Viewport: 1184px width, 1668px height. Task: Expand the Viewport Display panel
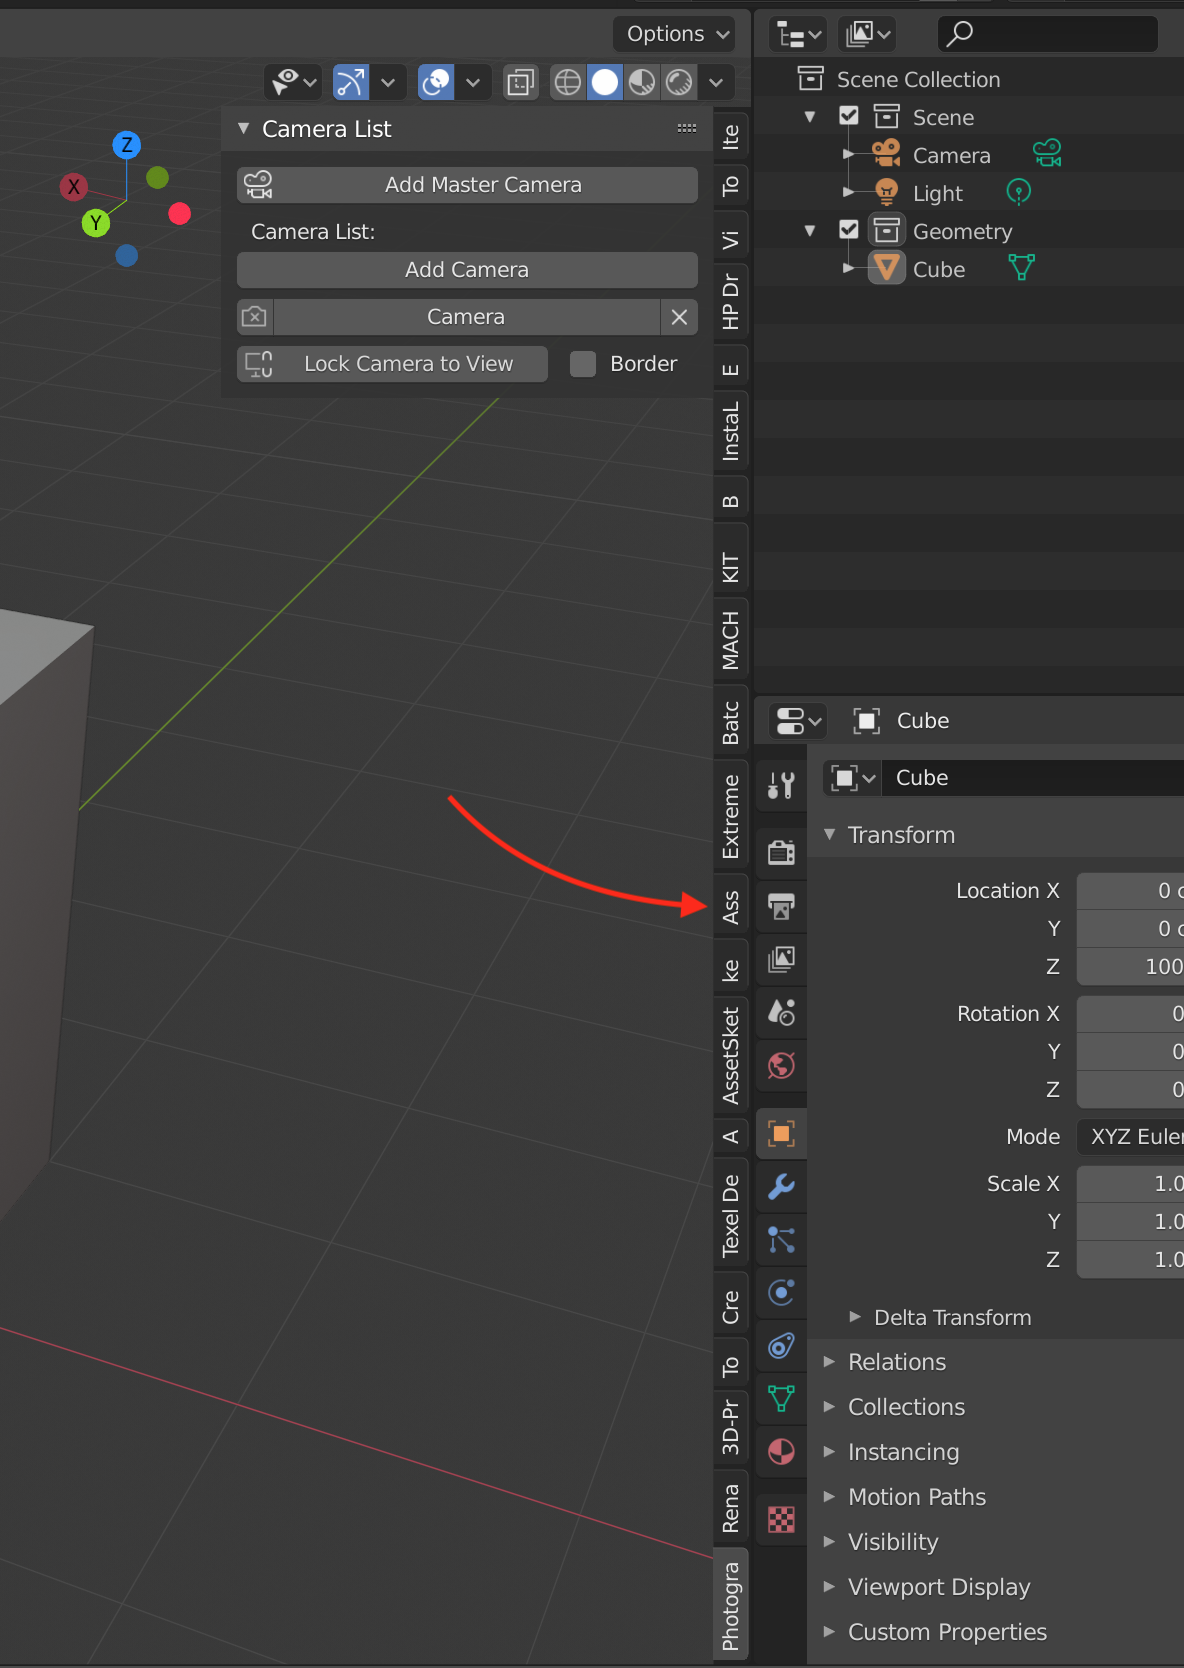829,1587
